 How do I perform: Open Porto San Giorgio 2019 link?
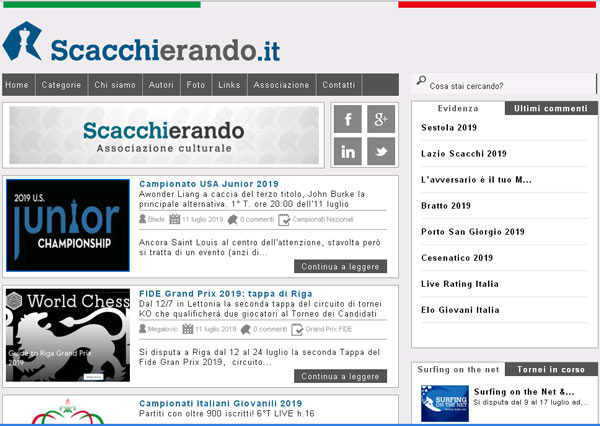click(473, 232)
